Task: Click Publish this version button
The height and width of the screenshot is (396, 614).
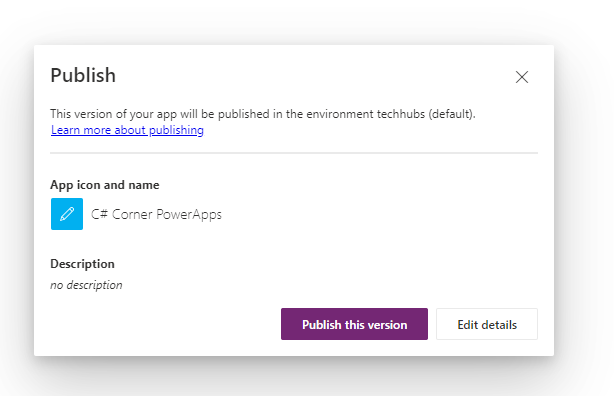Action: [x=354, y=324]
